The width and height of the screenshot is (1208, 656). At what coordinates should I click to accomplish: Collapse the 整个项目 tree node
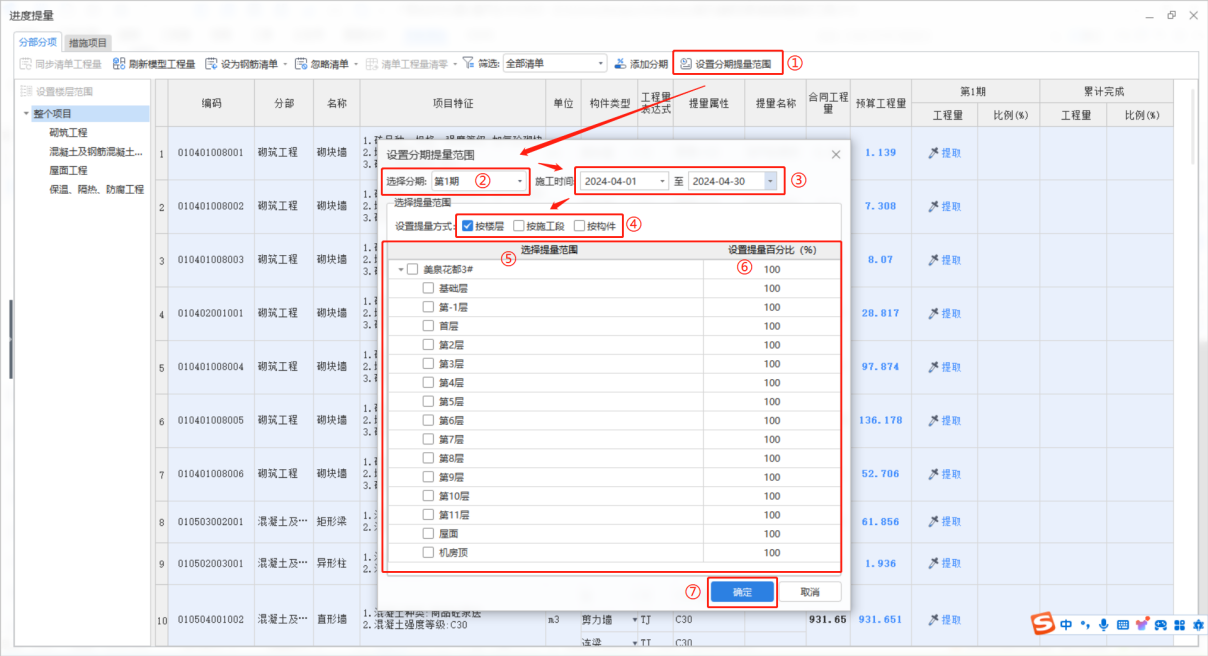pyautogui.click(x=26, y=113)
